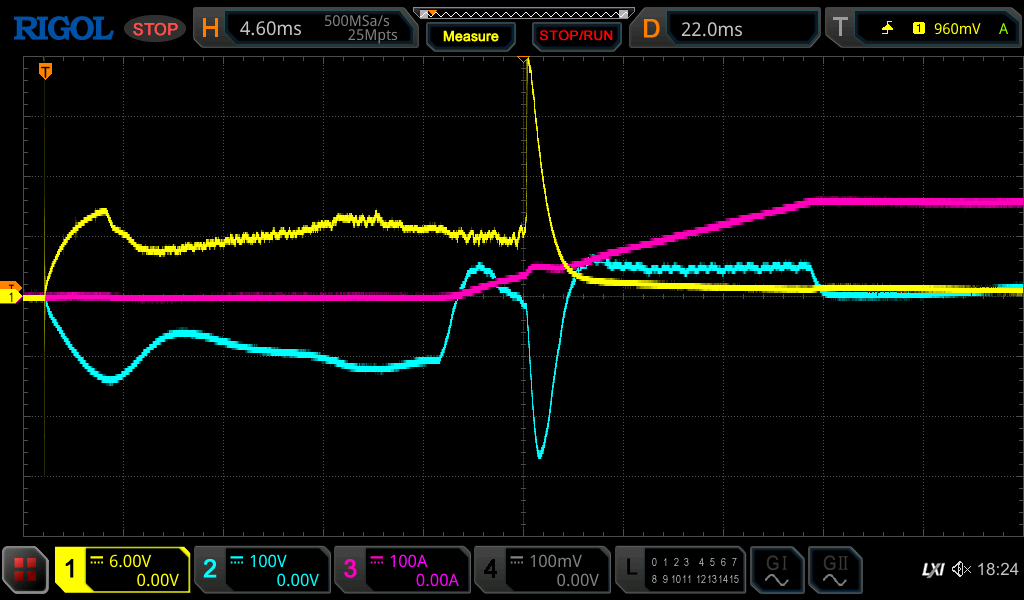This screenshot has width=1024, height=600.
Task: Open the Measure menu
Action: click(470, 36)
